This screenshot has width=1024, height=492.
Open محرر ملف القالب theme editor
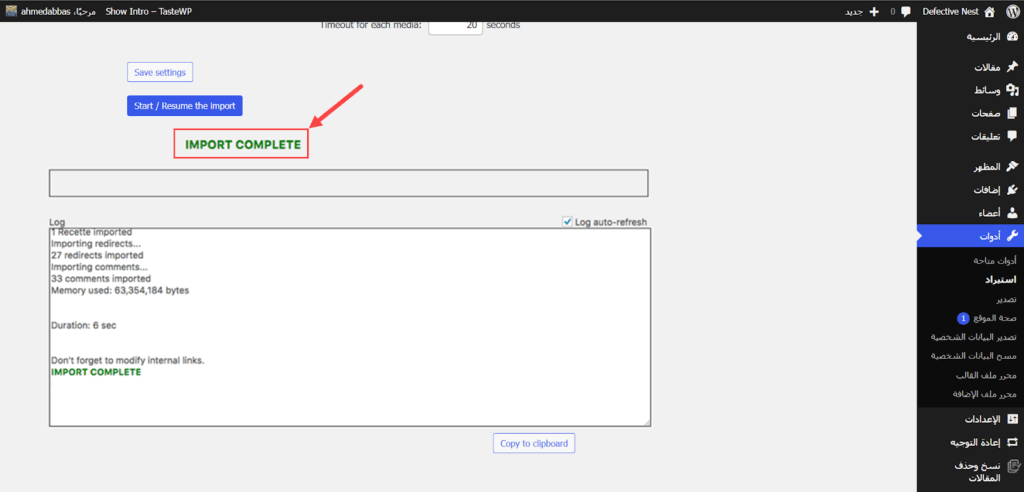coord(986,375)
